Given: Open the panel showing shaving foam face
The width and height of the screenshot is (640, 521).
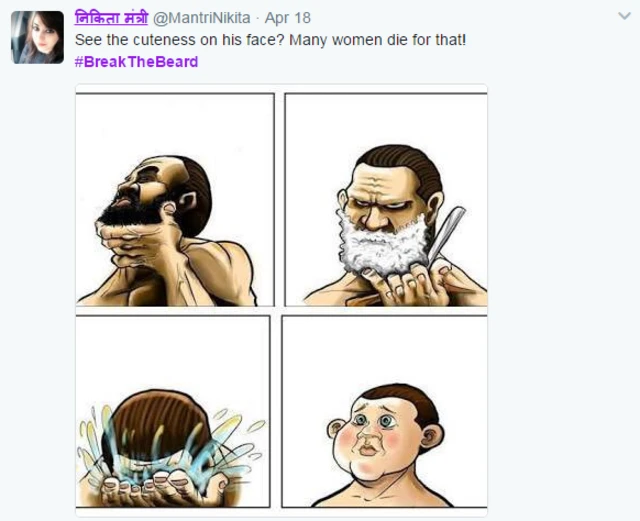Looking at the screenshot, I should pyautogui.click(x=386, y=200).
